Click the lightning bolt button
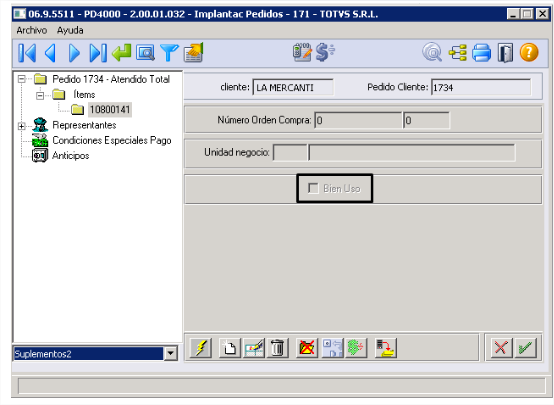 201,348
